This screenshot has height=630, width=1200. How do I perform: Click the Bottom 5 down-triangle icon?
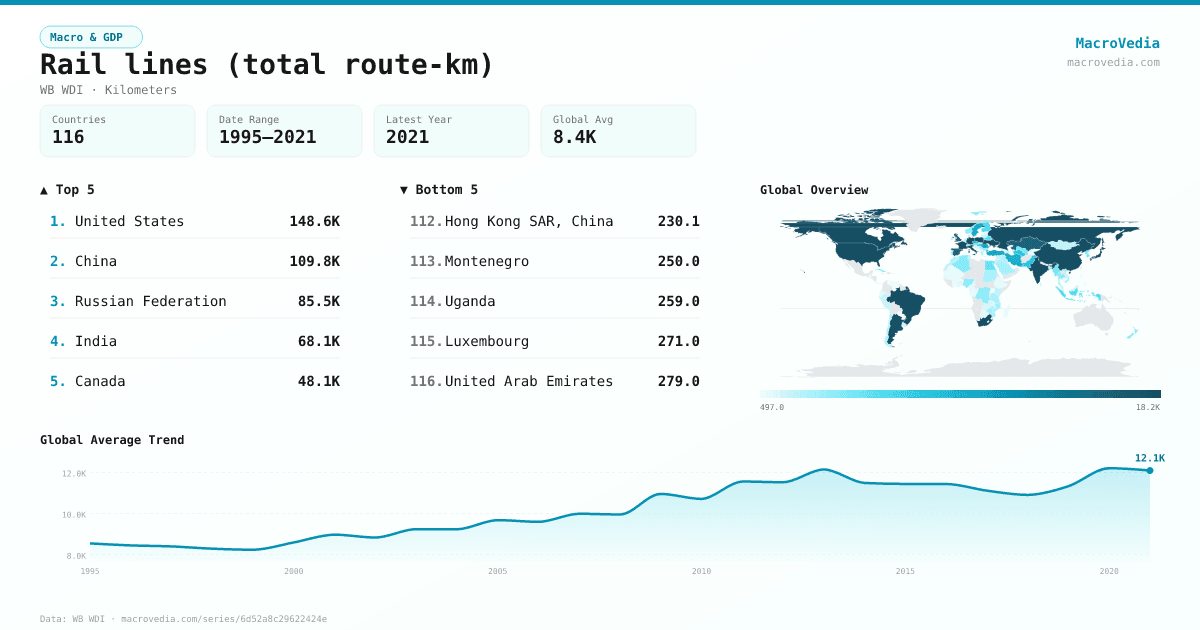tap(404, 190)
